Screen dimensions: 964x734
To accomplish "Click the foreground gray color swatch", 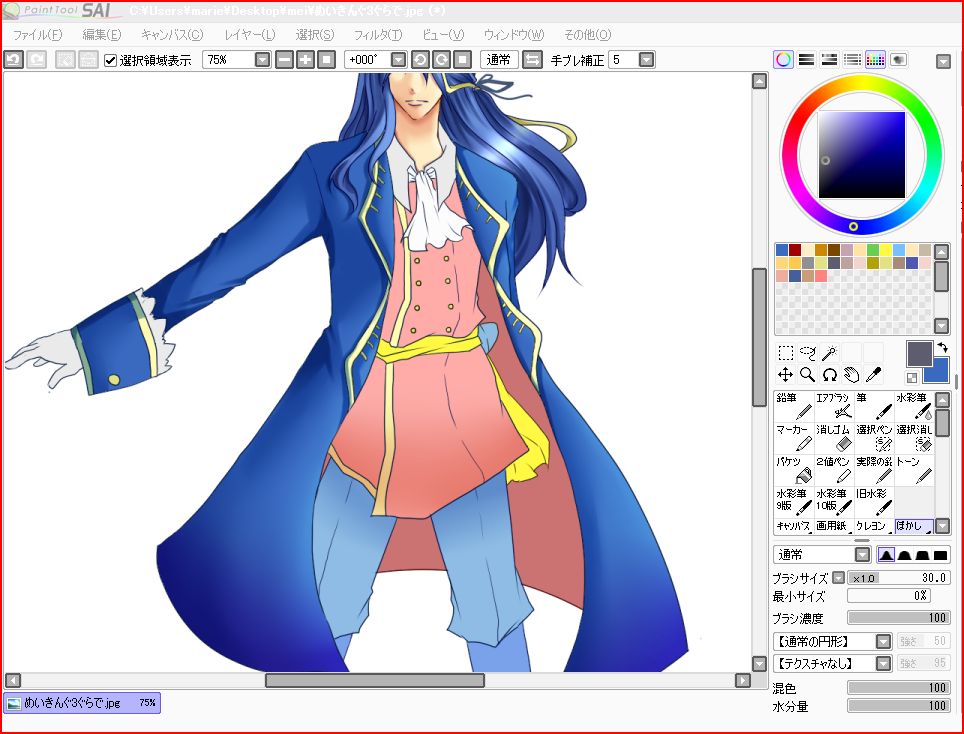I will coord(920,354).
